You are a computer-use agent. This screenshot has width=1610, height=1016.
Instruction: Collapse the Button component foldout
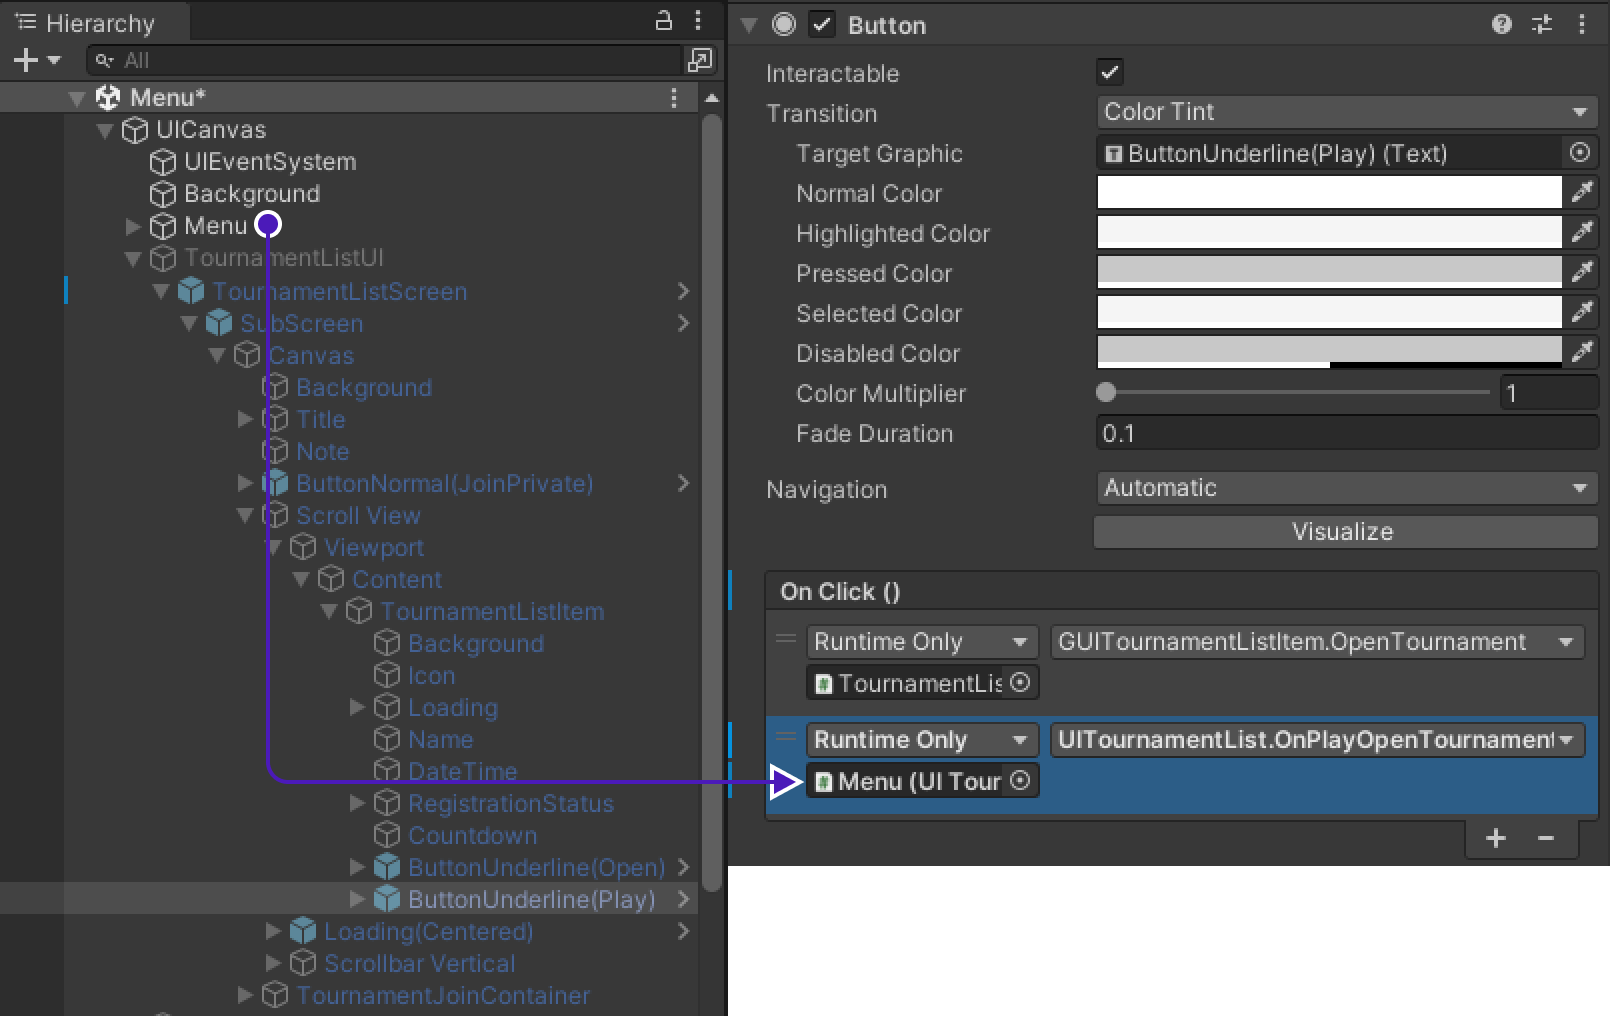(x=749, y=25)
